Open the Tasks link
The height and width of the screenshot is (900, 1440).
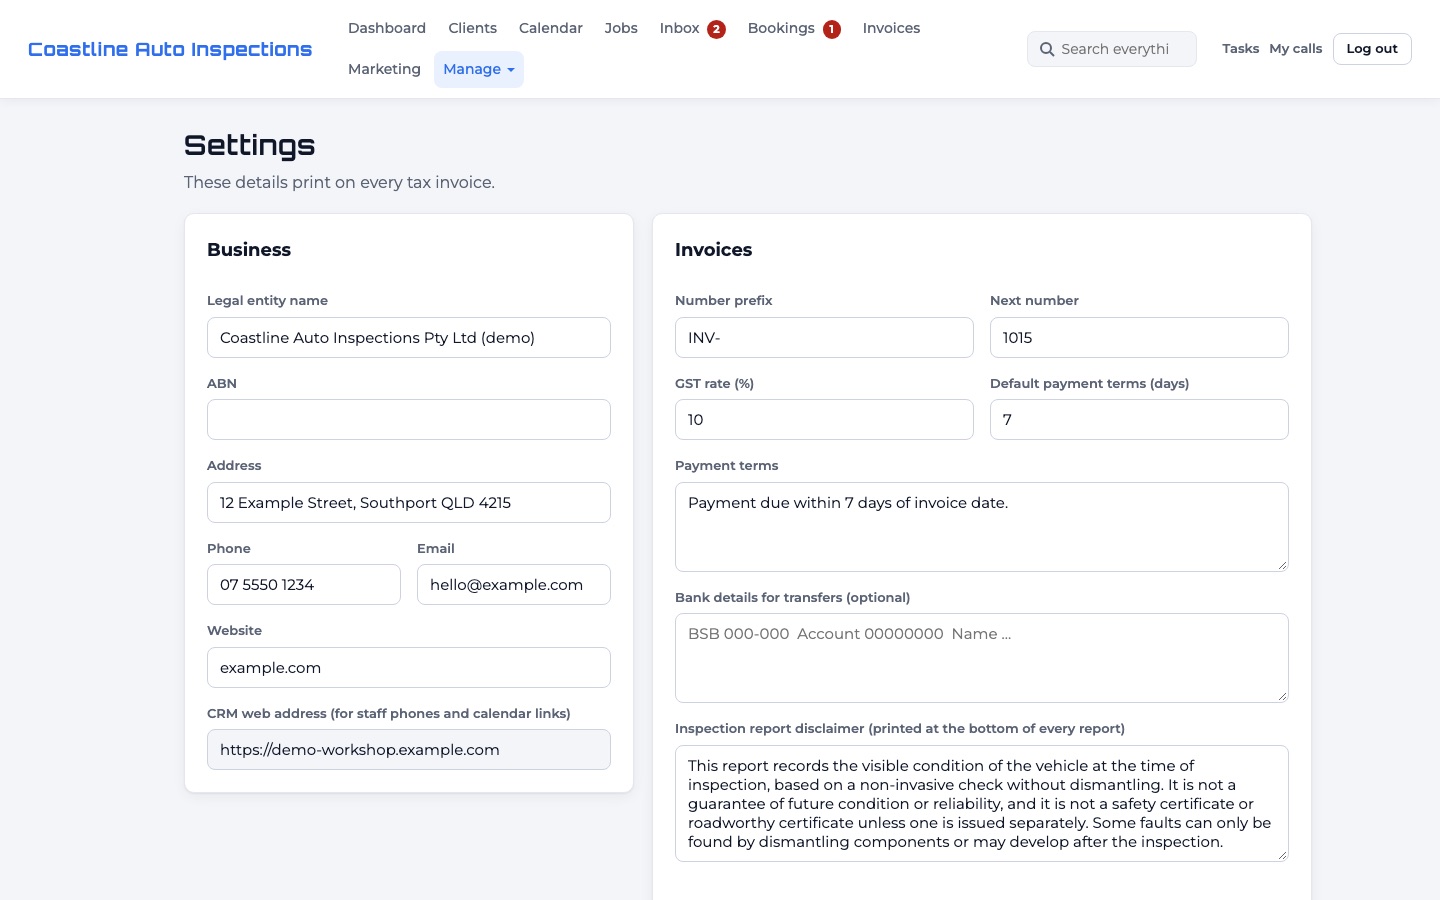[1240, 48]
